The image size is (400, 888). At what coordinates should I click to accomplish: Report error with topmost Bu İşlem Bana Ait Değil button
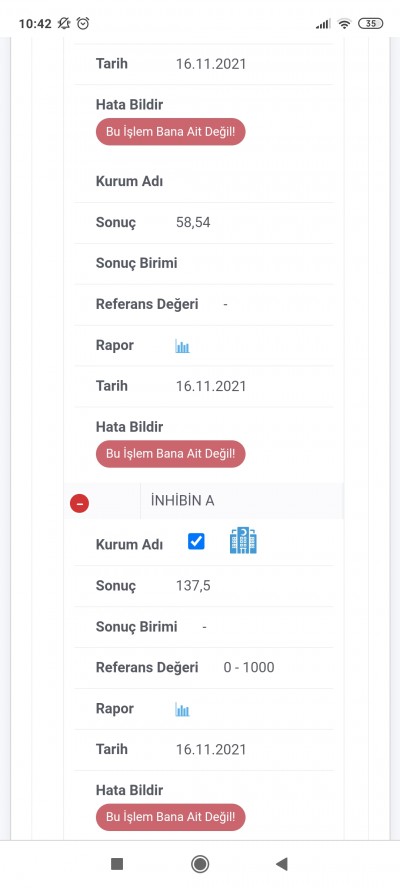[x=171, y=132]
